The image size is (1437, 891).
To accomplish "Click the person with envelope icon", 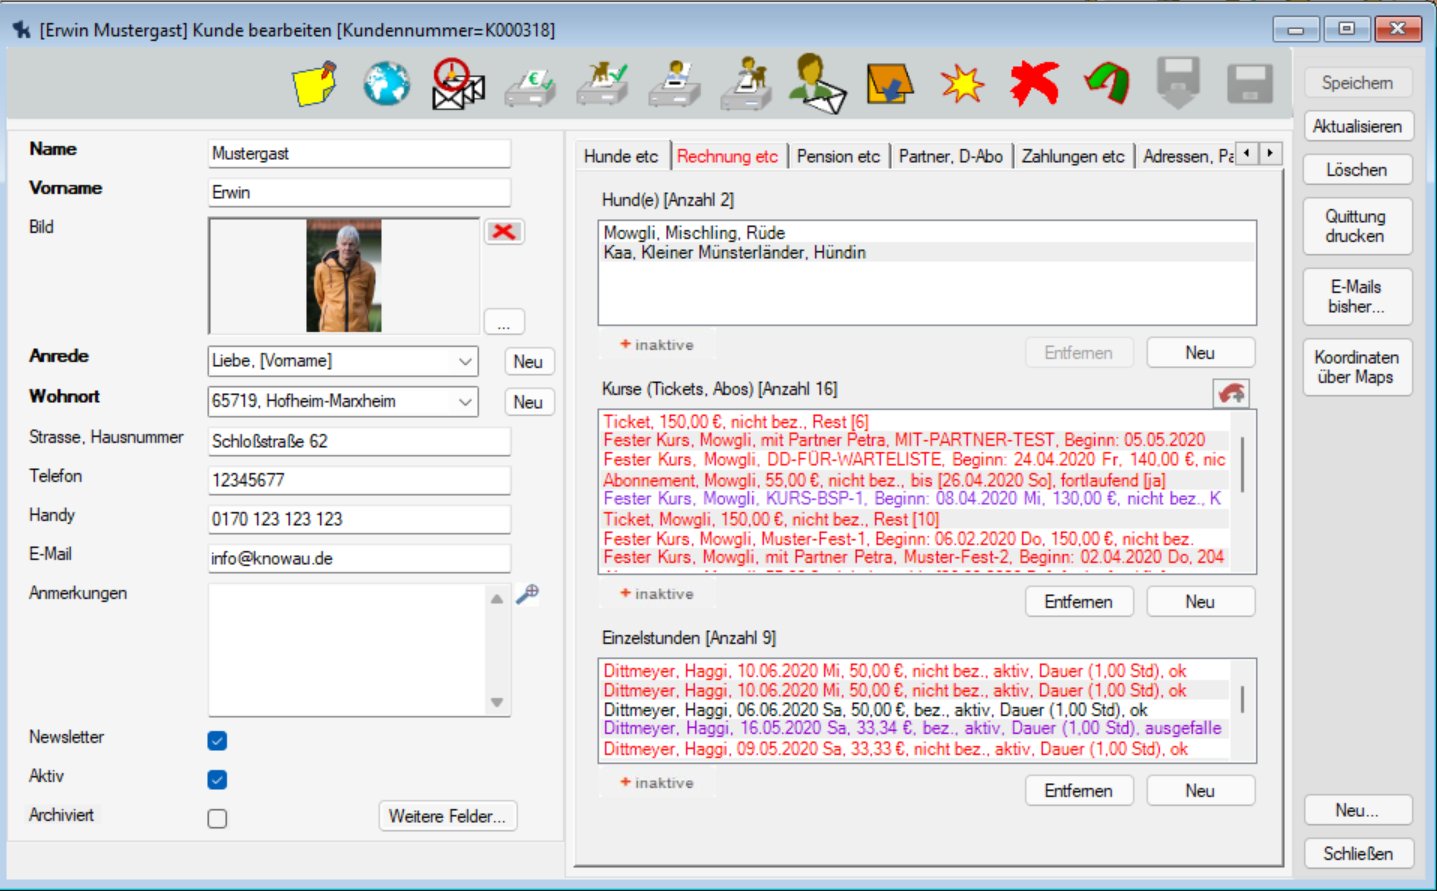I will coord(817,84).
